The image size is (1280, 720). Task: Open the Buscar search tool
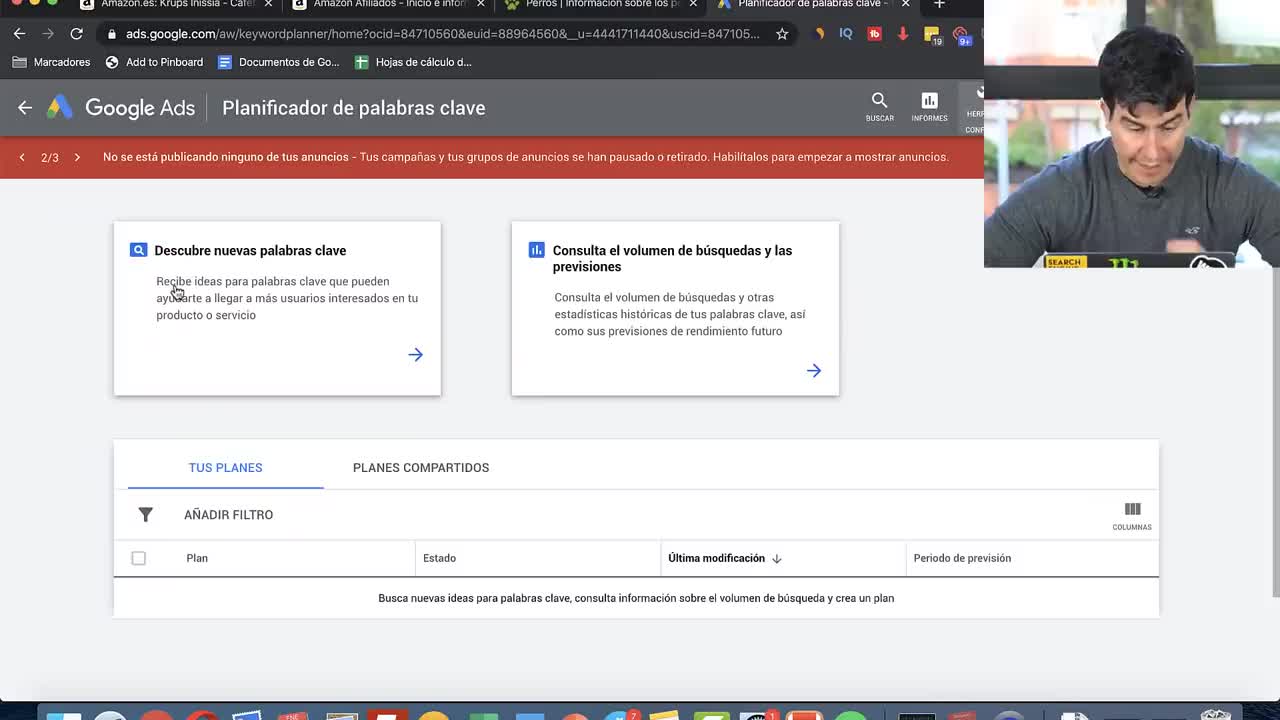click(x=879, y=107)
